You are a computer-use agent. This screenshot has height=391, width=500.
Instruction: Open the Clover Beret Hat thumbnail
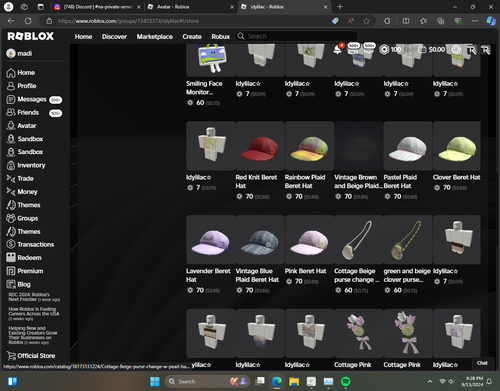tap(457, 146)
